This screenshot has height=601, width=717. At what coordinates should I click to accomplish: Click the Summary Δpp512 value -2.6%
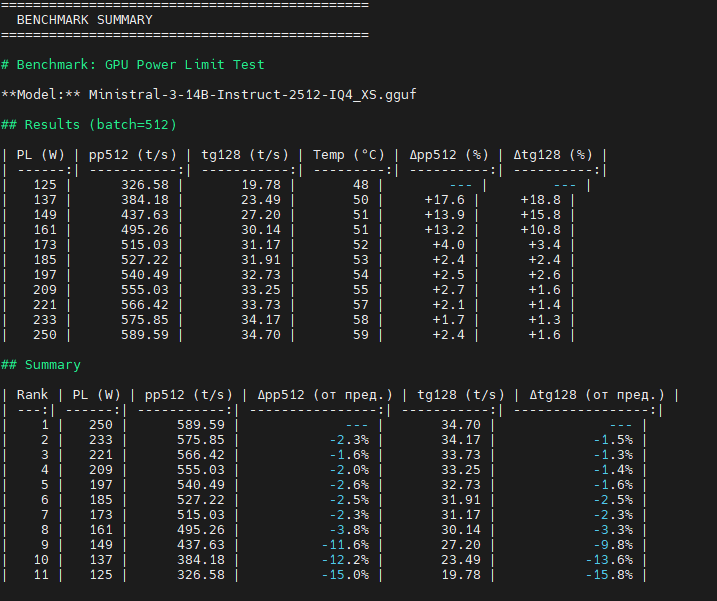(x=349, y=485)
